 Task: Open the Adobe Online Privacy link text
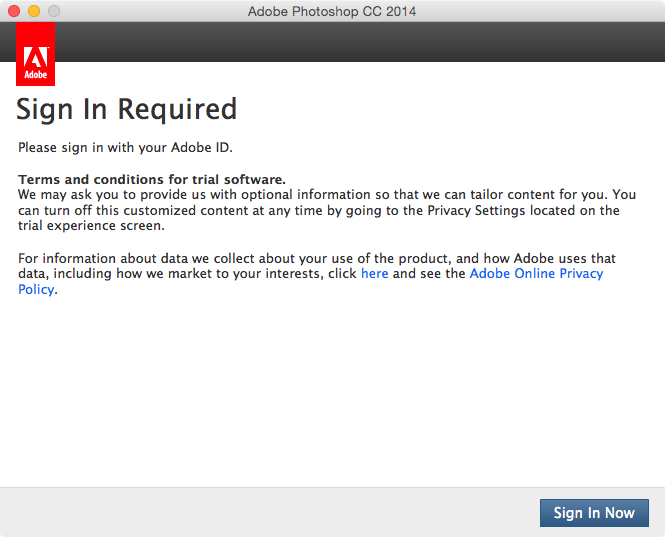pos(536,274)
